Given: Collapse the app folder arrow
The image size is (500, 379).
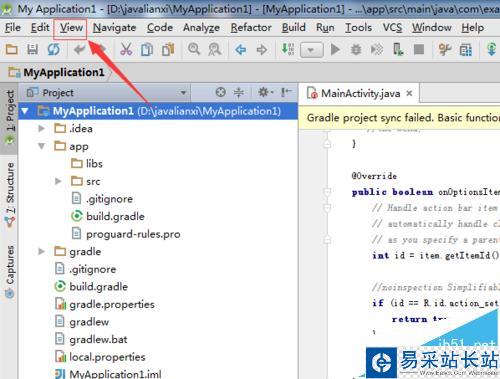Looking at the screenshot, I should [41, 146].
